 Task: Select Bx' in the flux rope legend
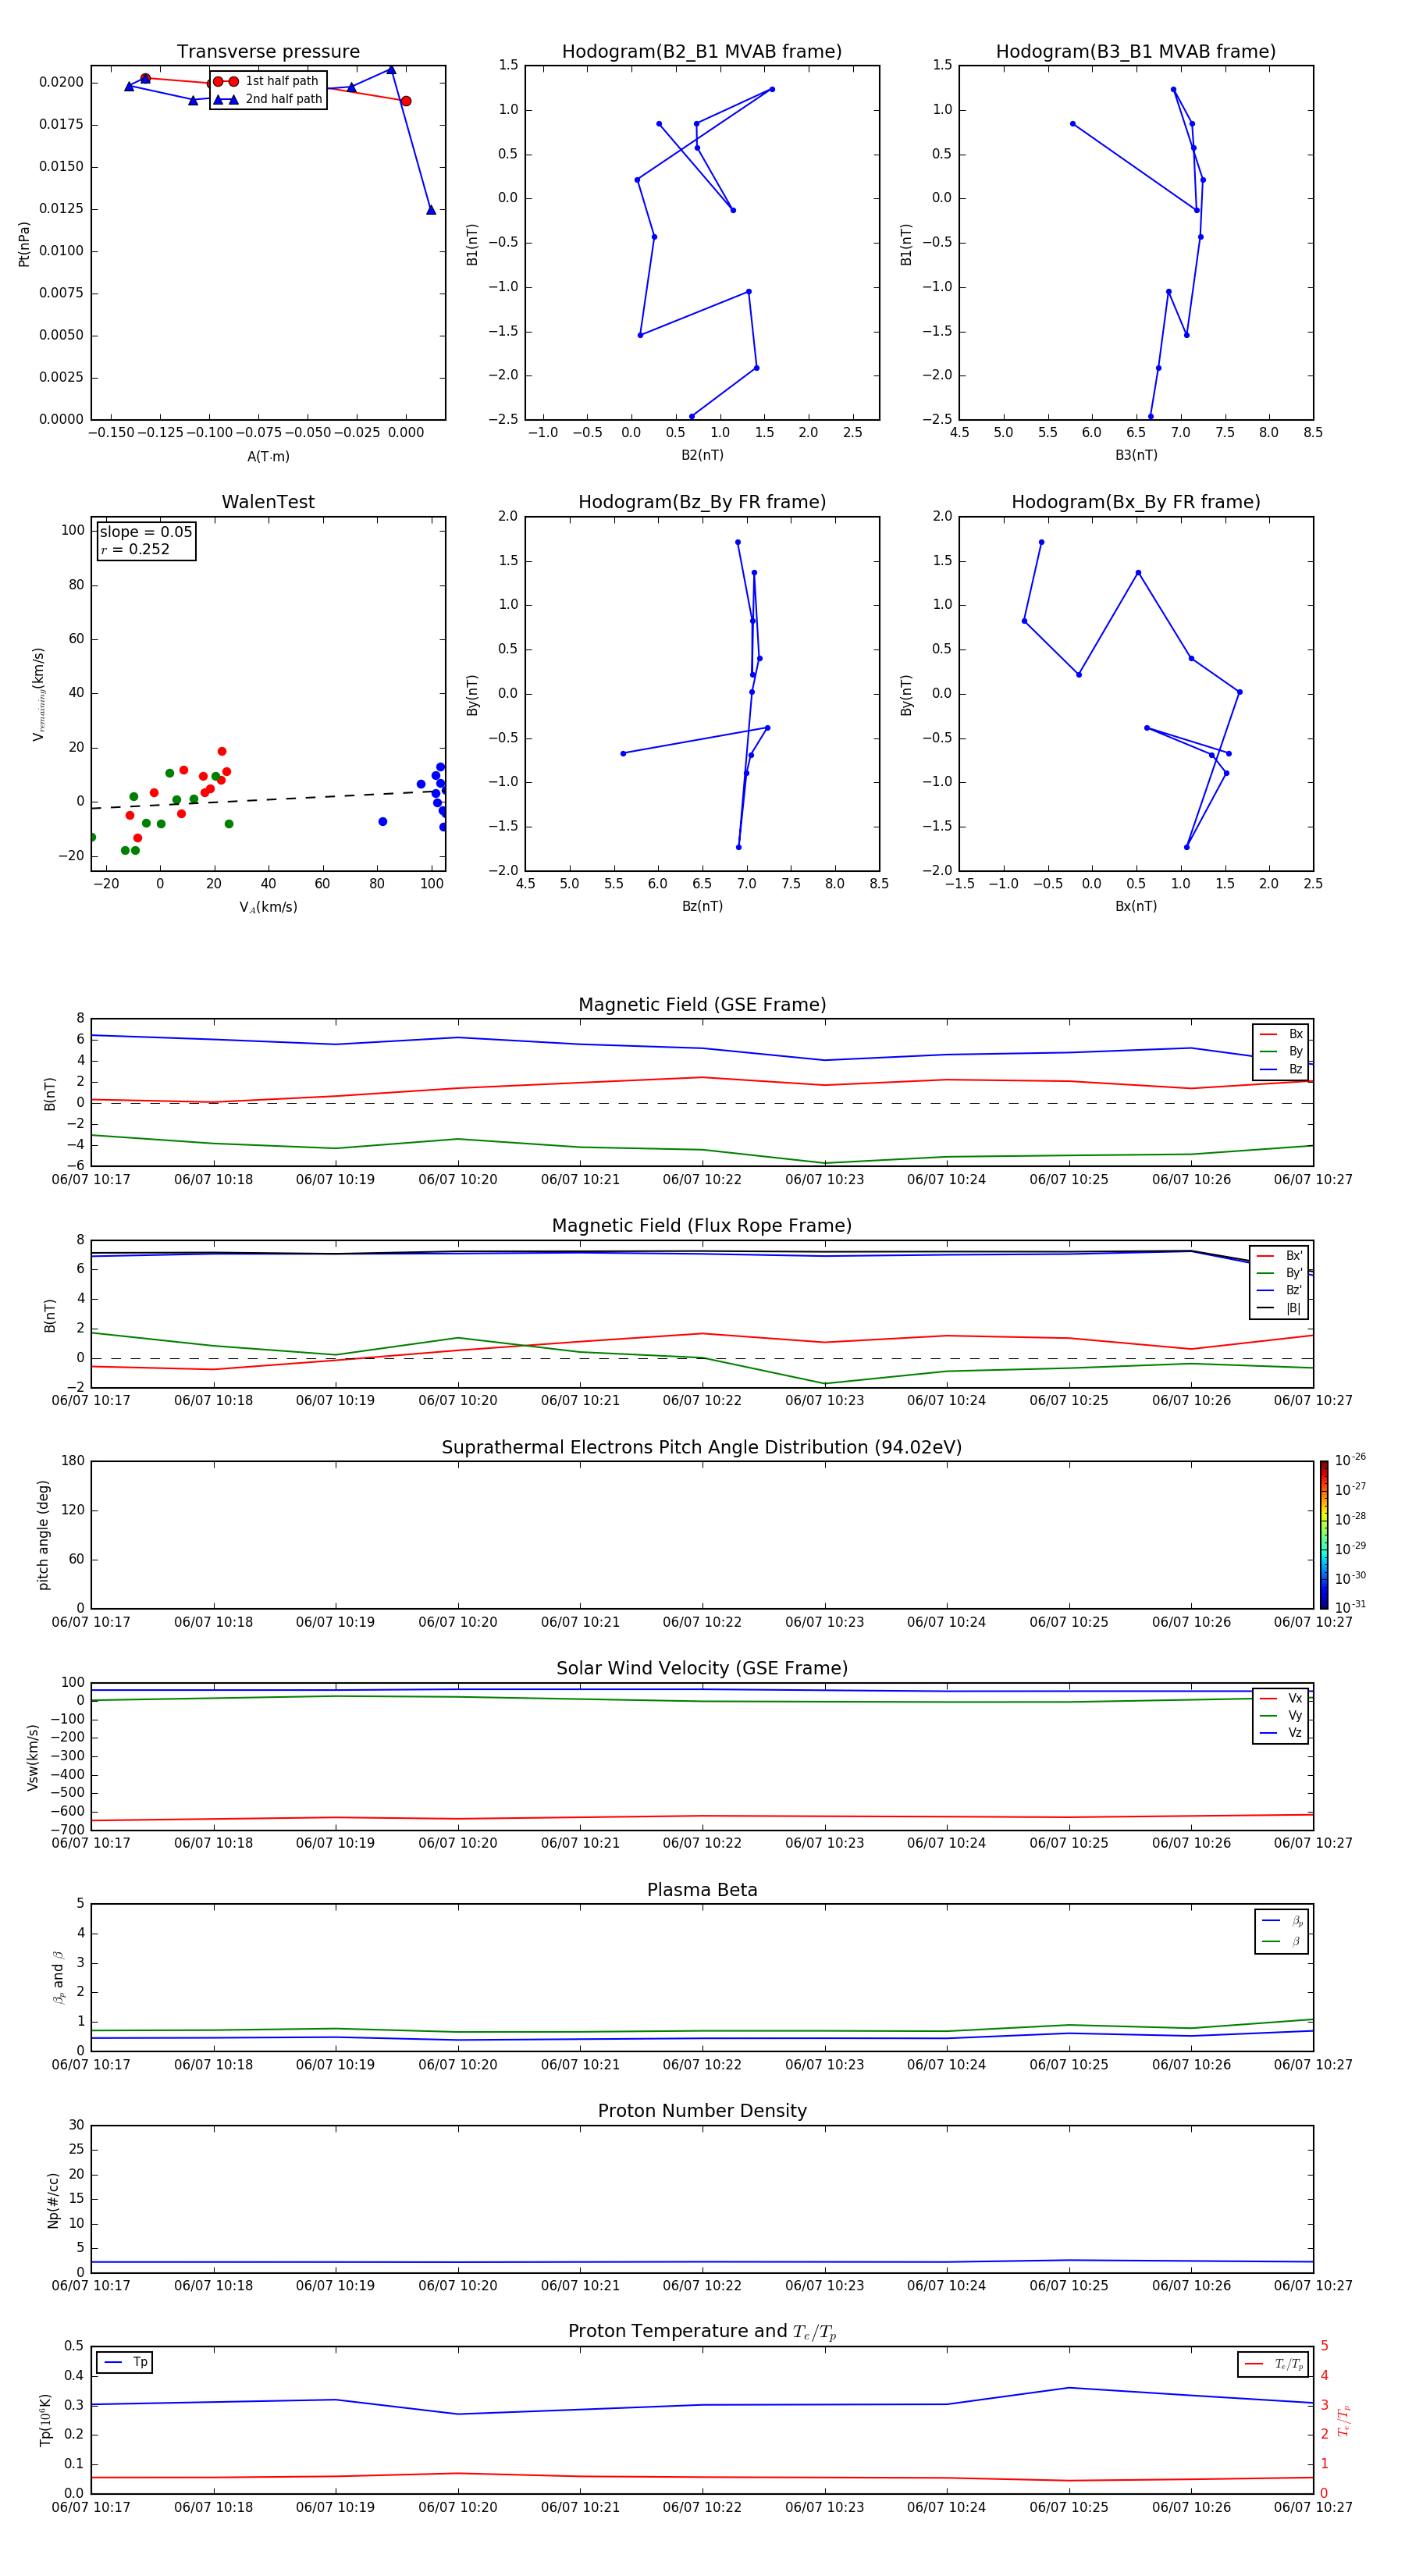pyautogui.click(x=1280, y=1256)
